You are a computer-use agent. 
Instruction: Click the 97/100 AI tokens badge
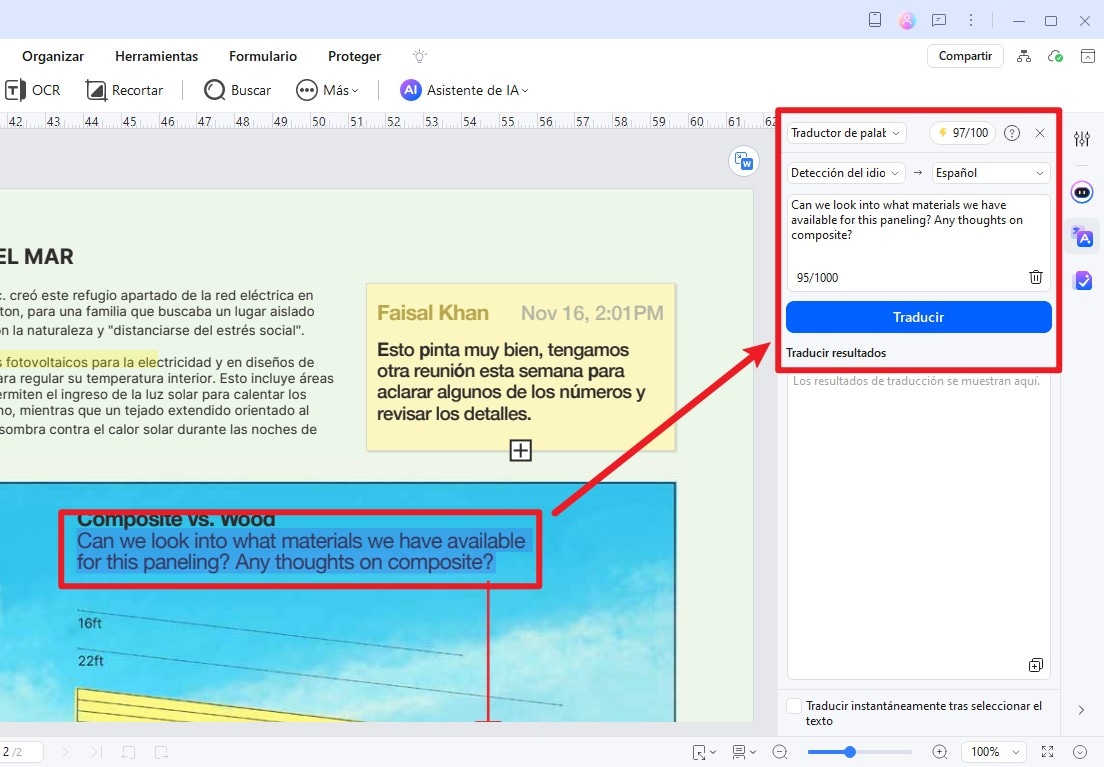point(962,133)
